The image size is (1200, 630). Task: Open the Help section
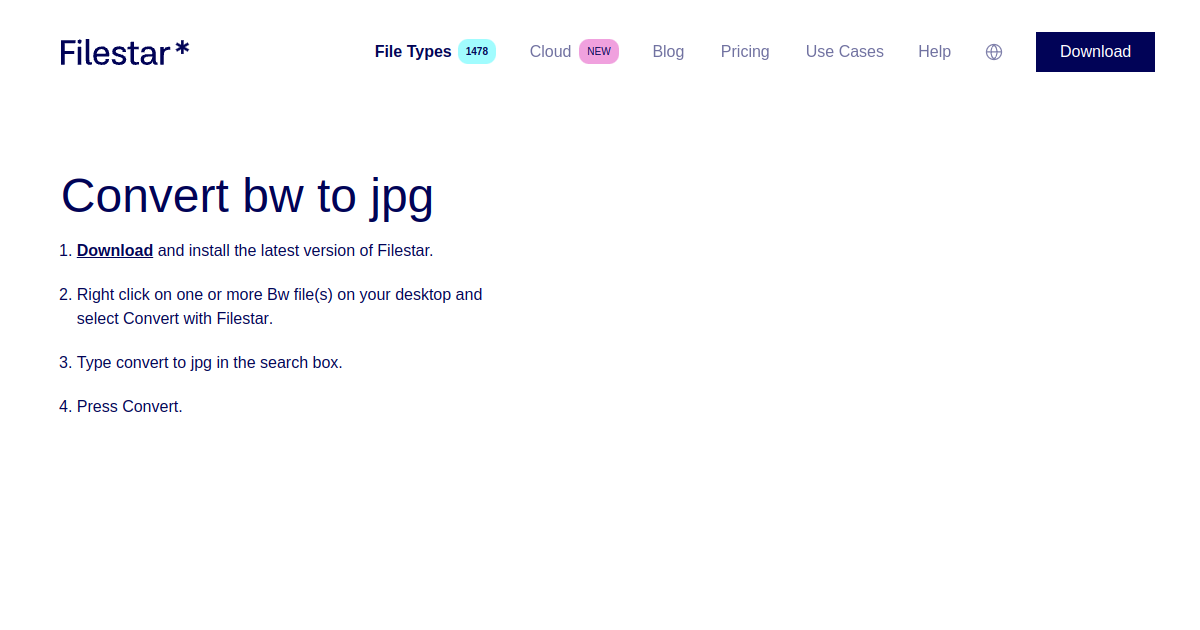tap(934, 51)
